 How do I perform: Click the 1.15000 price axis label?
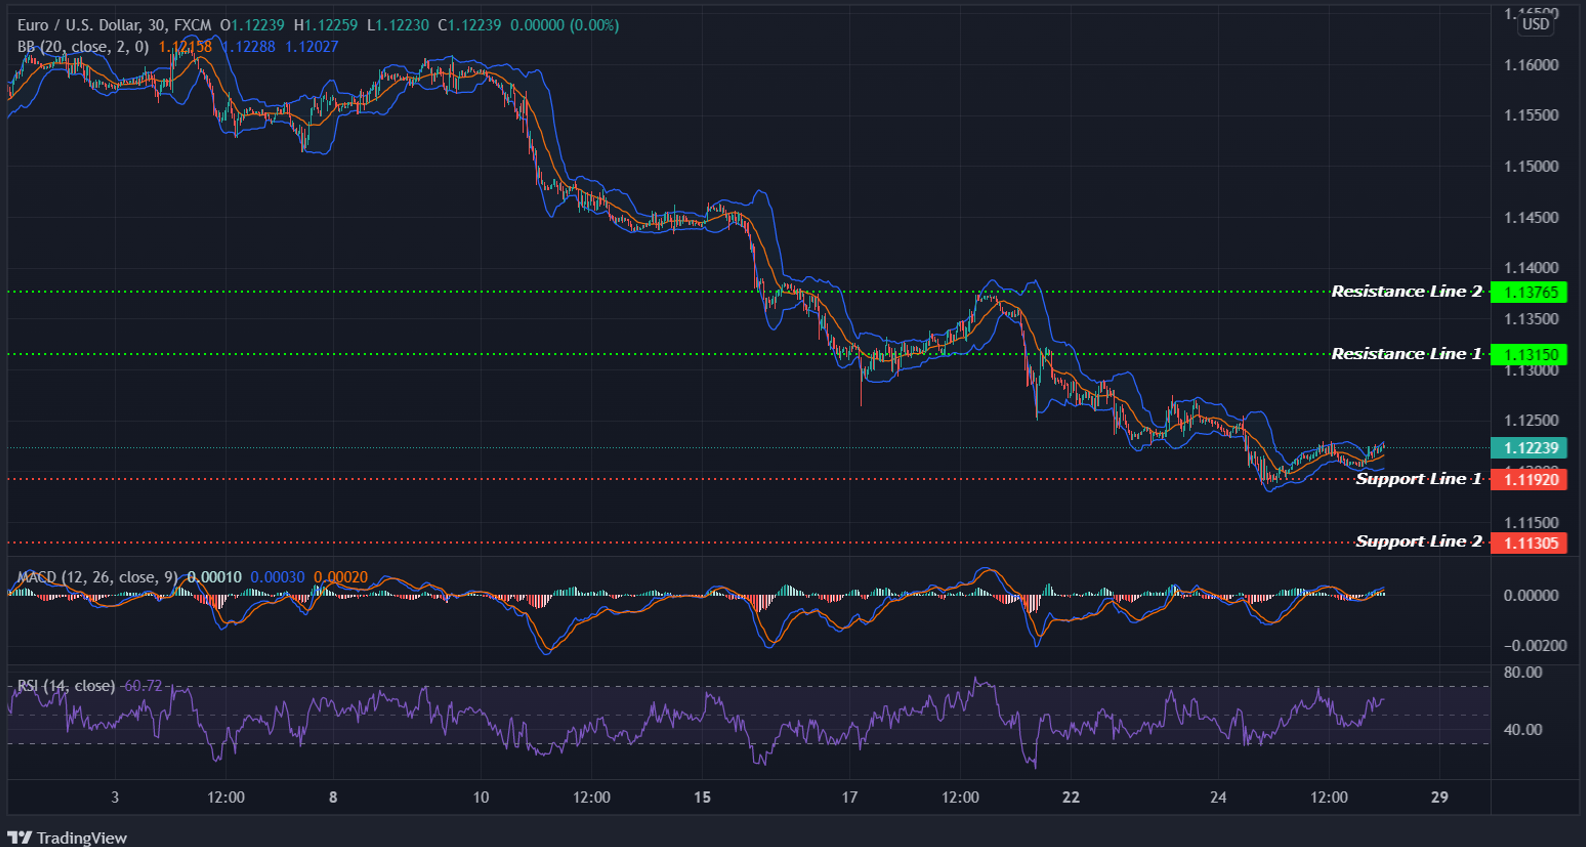tap(1531, 166)
